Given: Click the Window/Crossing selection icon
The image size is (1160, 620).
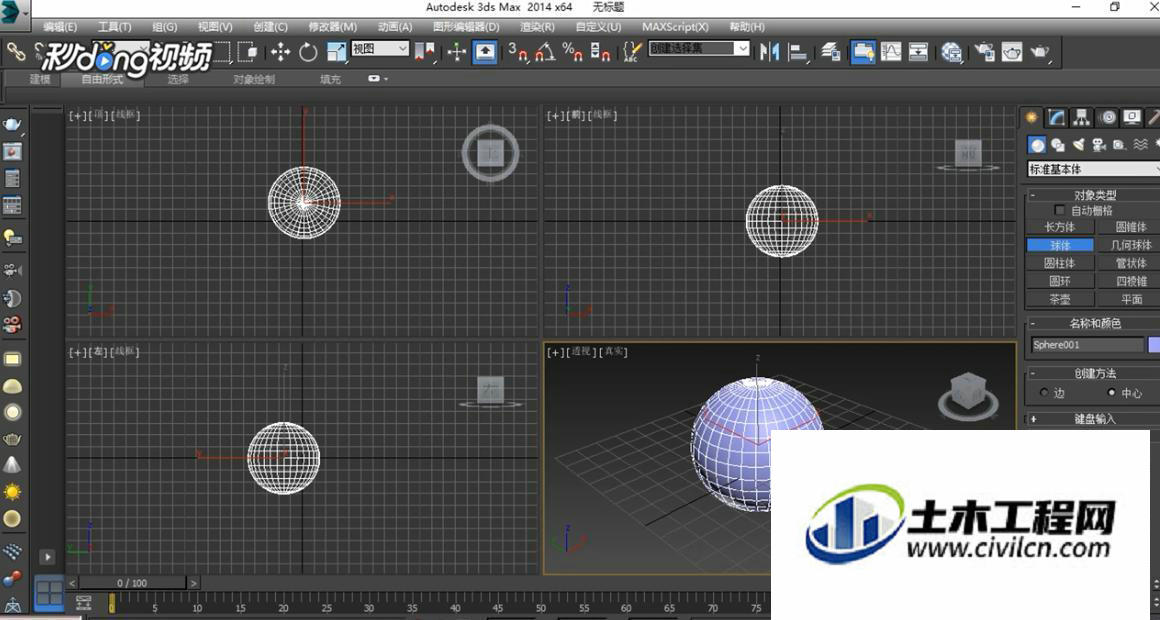Looking at the screenshot, I should pos(249,52).
